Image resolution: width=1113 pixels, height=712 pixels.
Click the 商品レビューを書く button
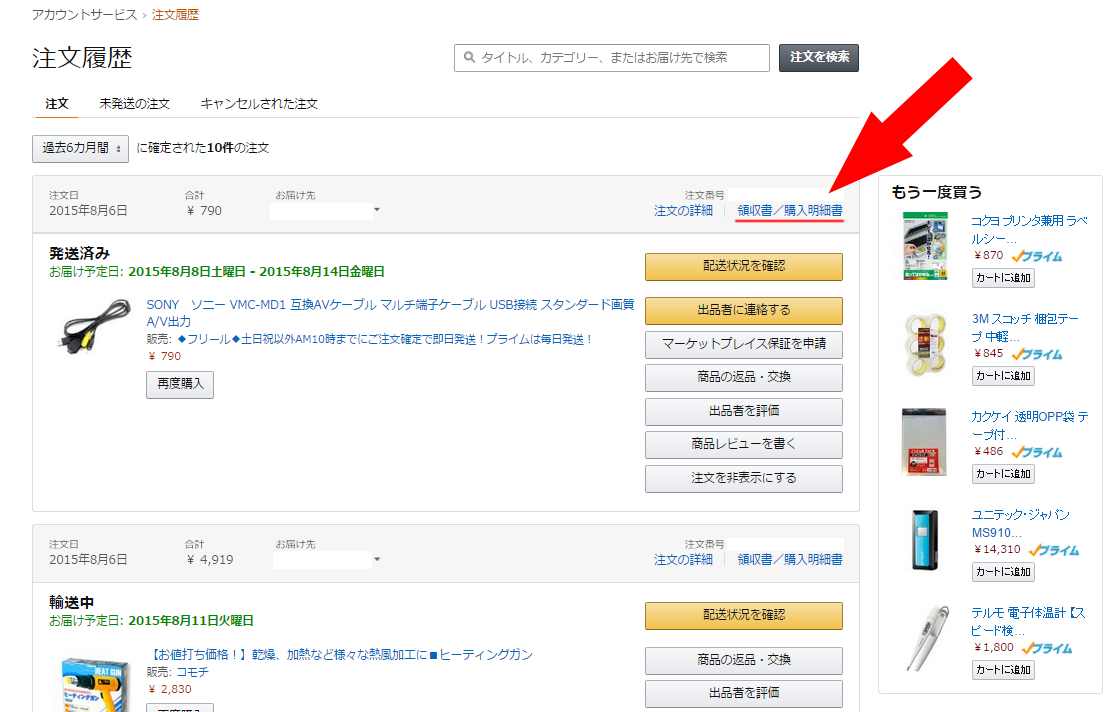tap(744, 444)
